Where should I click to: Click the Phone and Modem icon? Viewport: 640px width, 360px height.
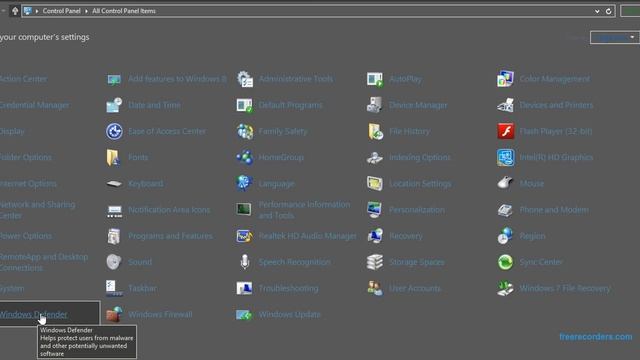click(505, 210)
